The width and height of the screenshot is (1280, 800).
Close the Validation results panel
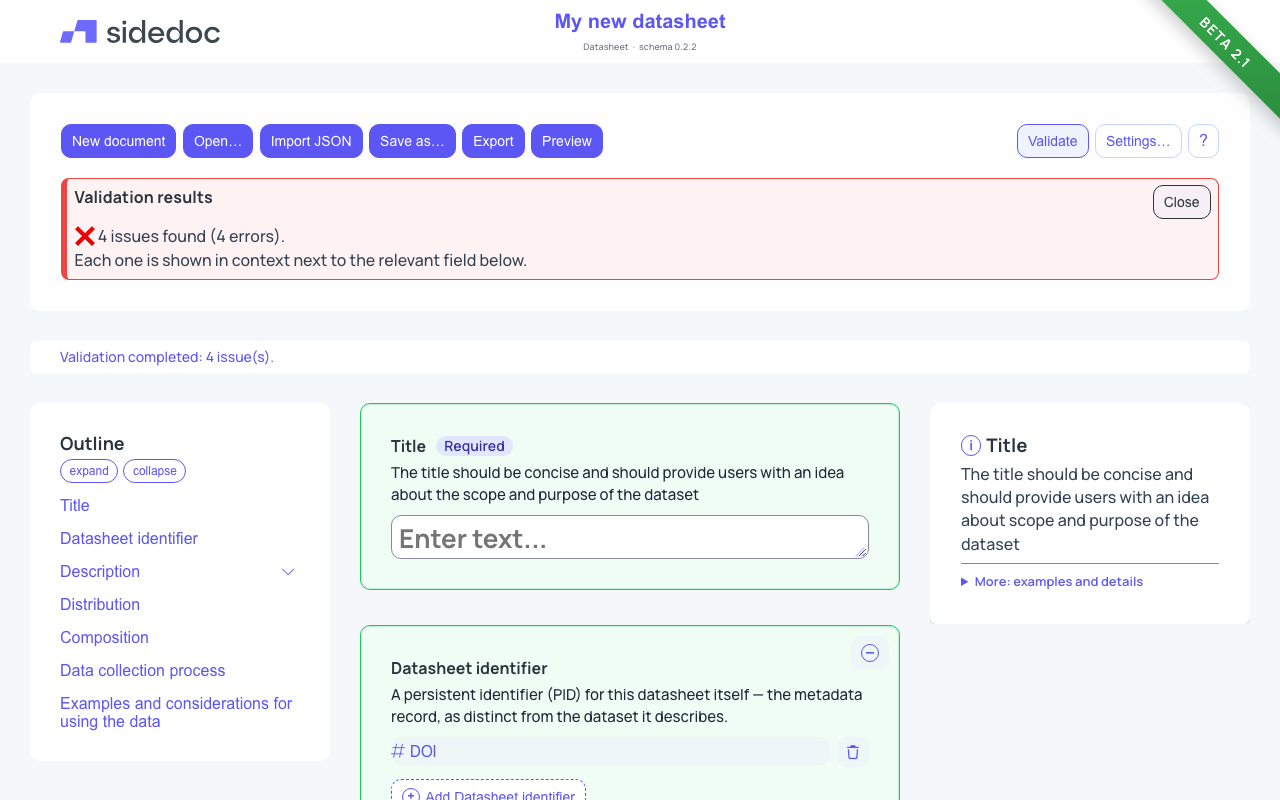tap(1181, 202)
